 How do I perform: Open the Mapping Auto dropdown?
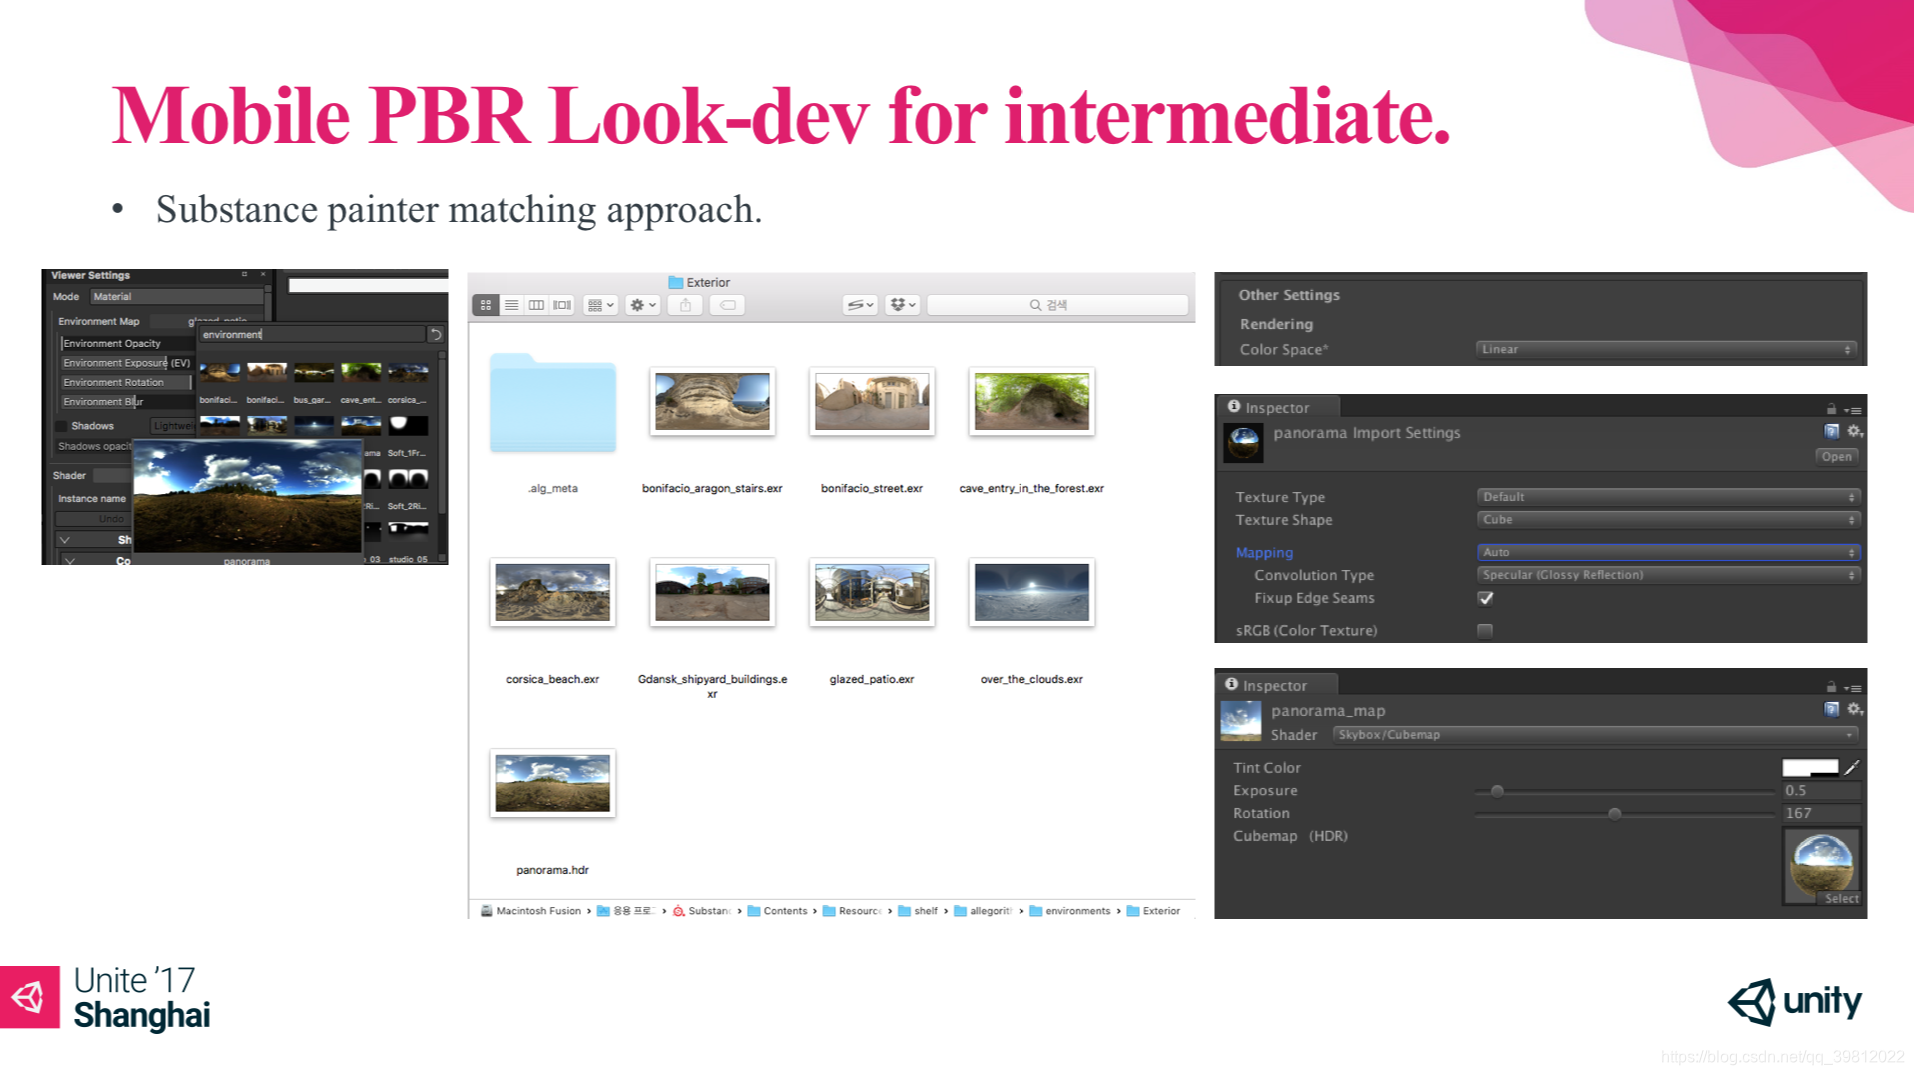[x=1667, y=553]
